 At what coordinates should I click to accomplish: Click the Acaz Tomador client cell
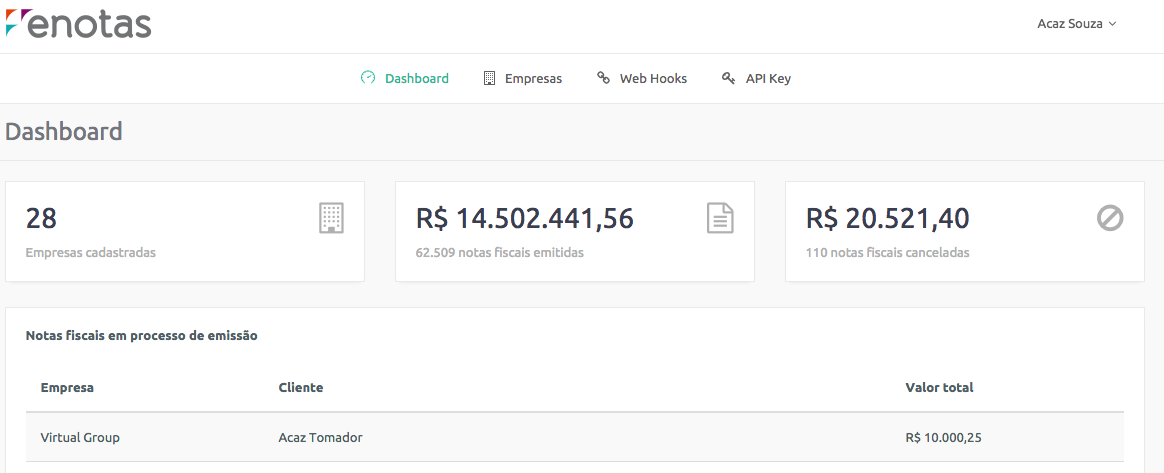pos(321,437)
